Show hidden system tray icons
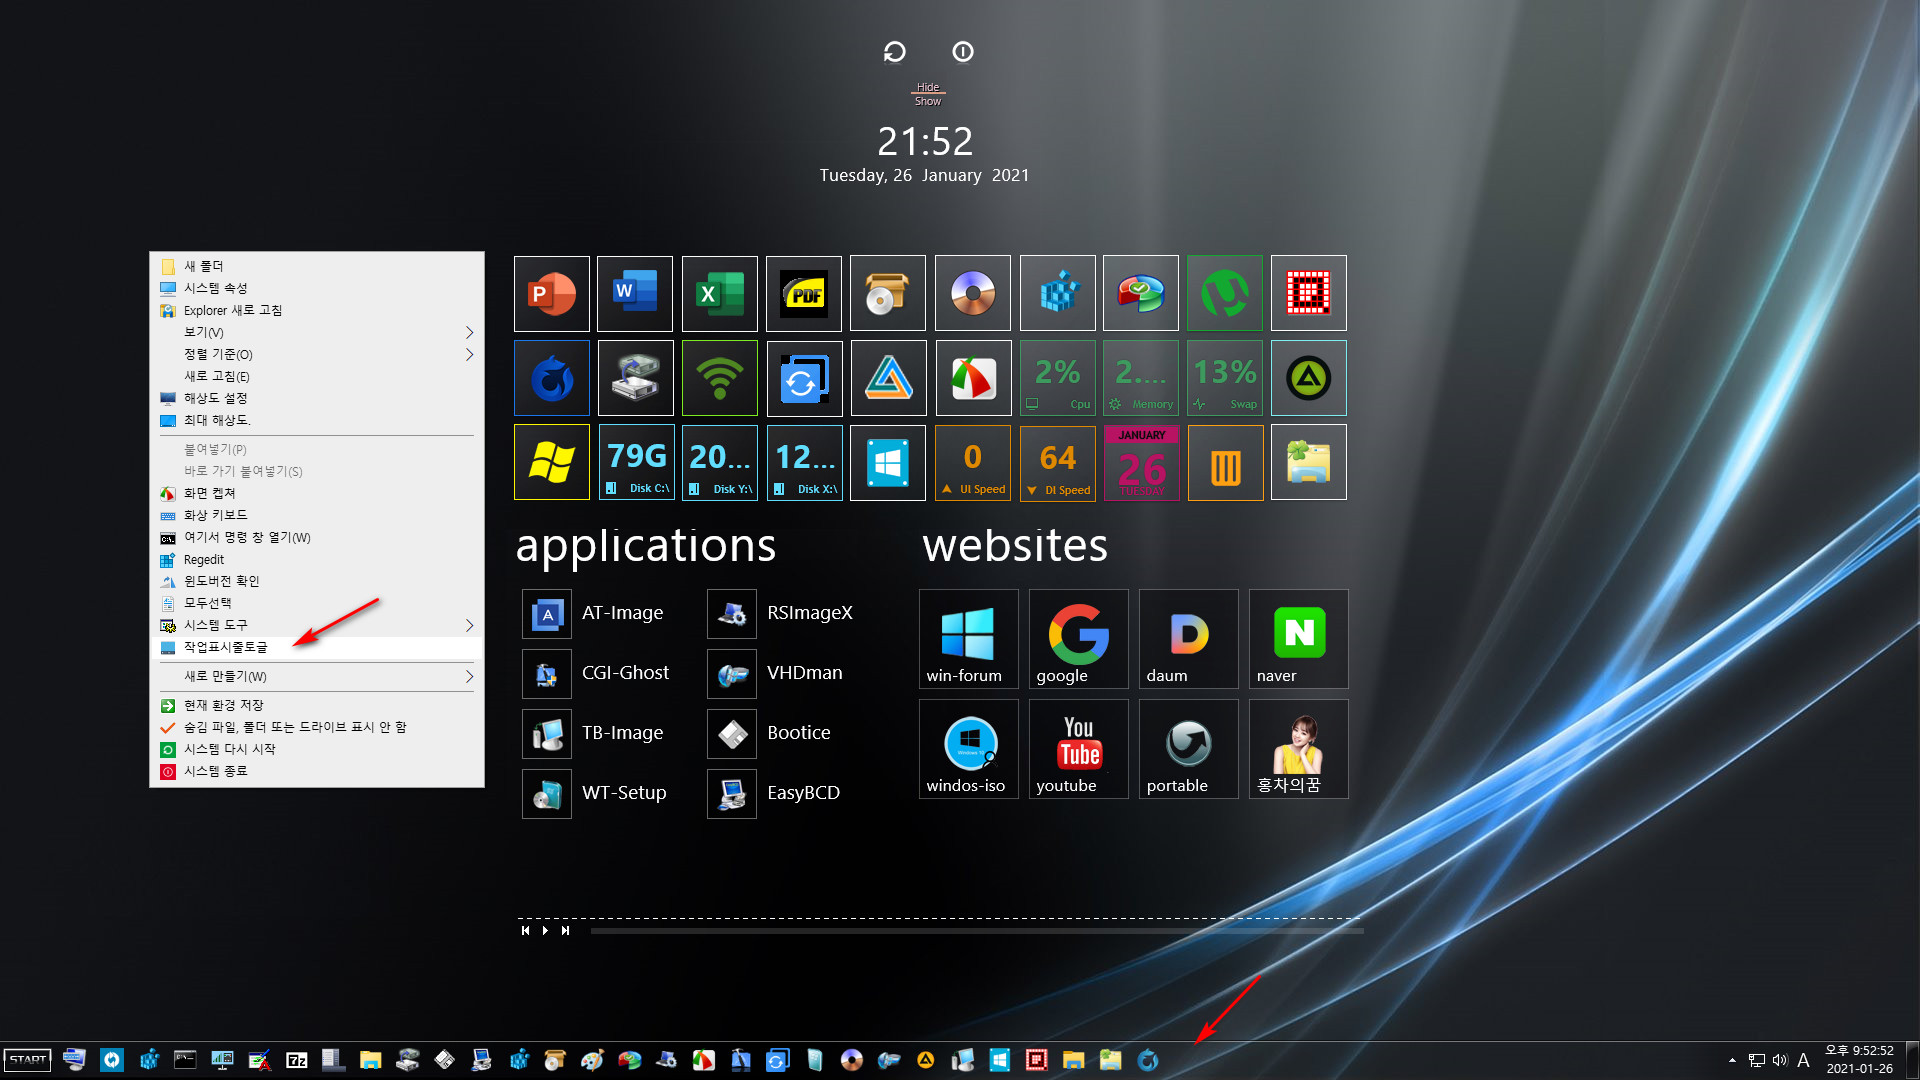Viewport: 1920px width, 1080px height. (1732, 1060)
